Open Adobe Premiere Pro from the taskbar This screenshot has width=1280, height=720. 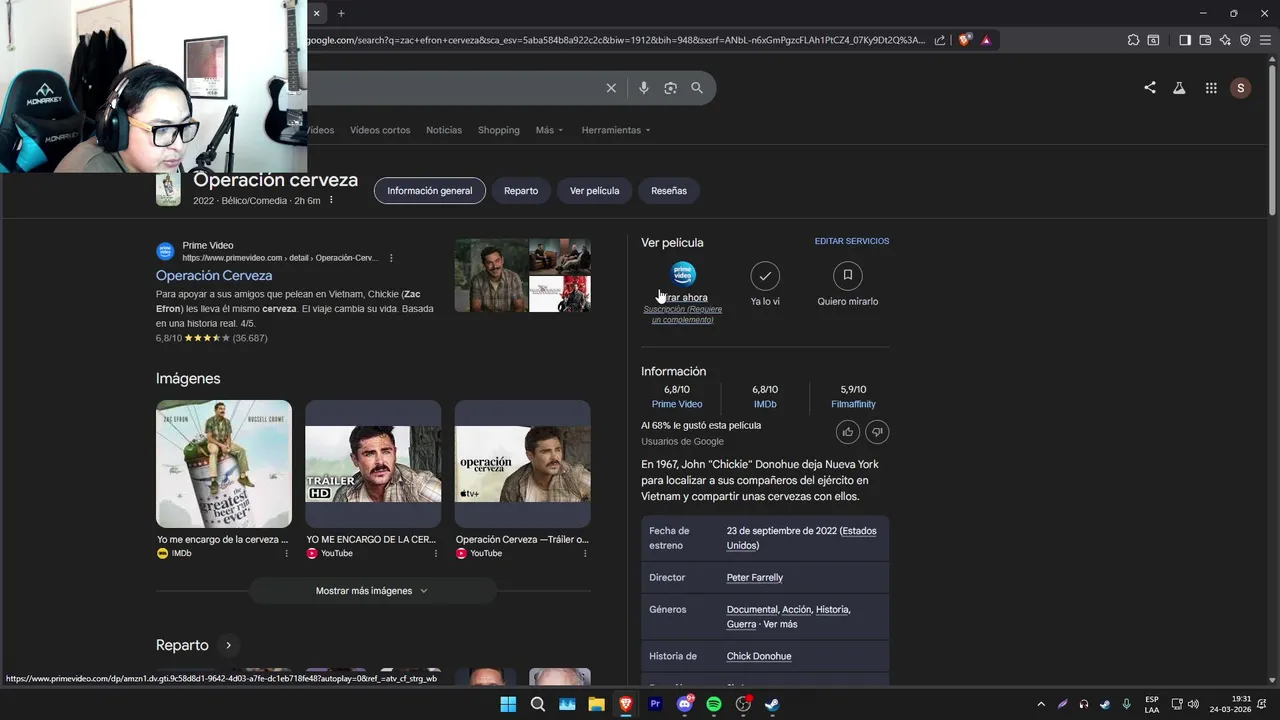tap(655, 704)
